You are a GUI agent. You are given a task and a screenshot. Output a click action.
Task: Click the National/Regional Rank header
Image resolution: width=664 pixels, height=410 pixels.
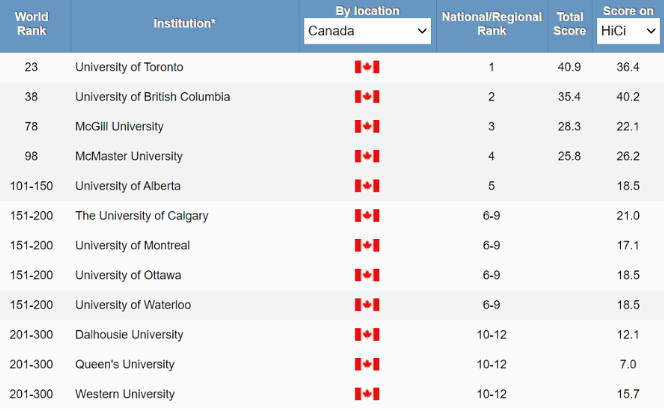491,24
